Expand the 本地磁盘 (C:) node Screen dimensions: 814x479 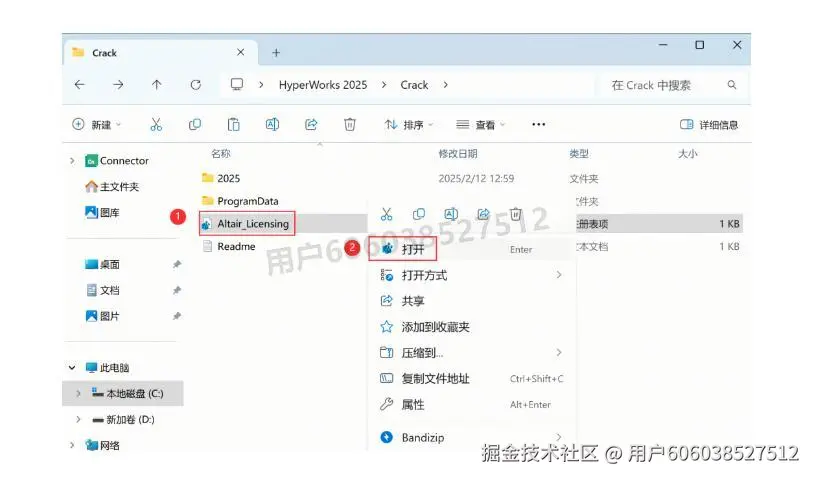[78, 393]
